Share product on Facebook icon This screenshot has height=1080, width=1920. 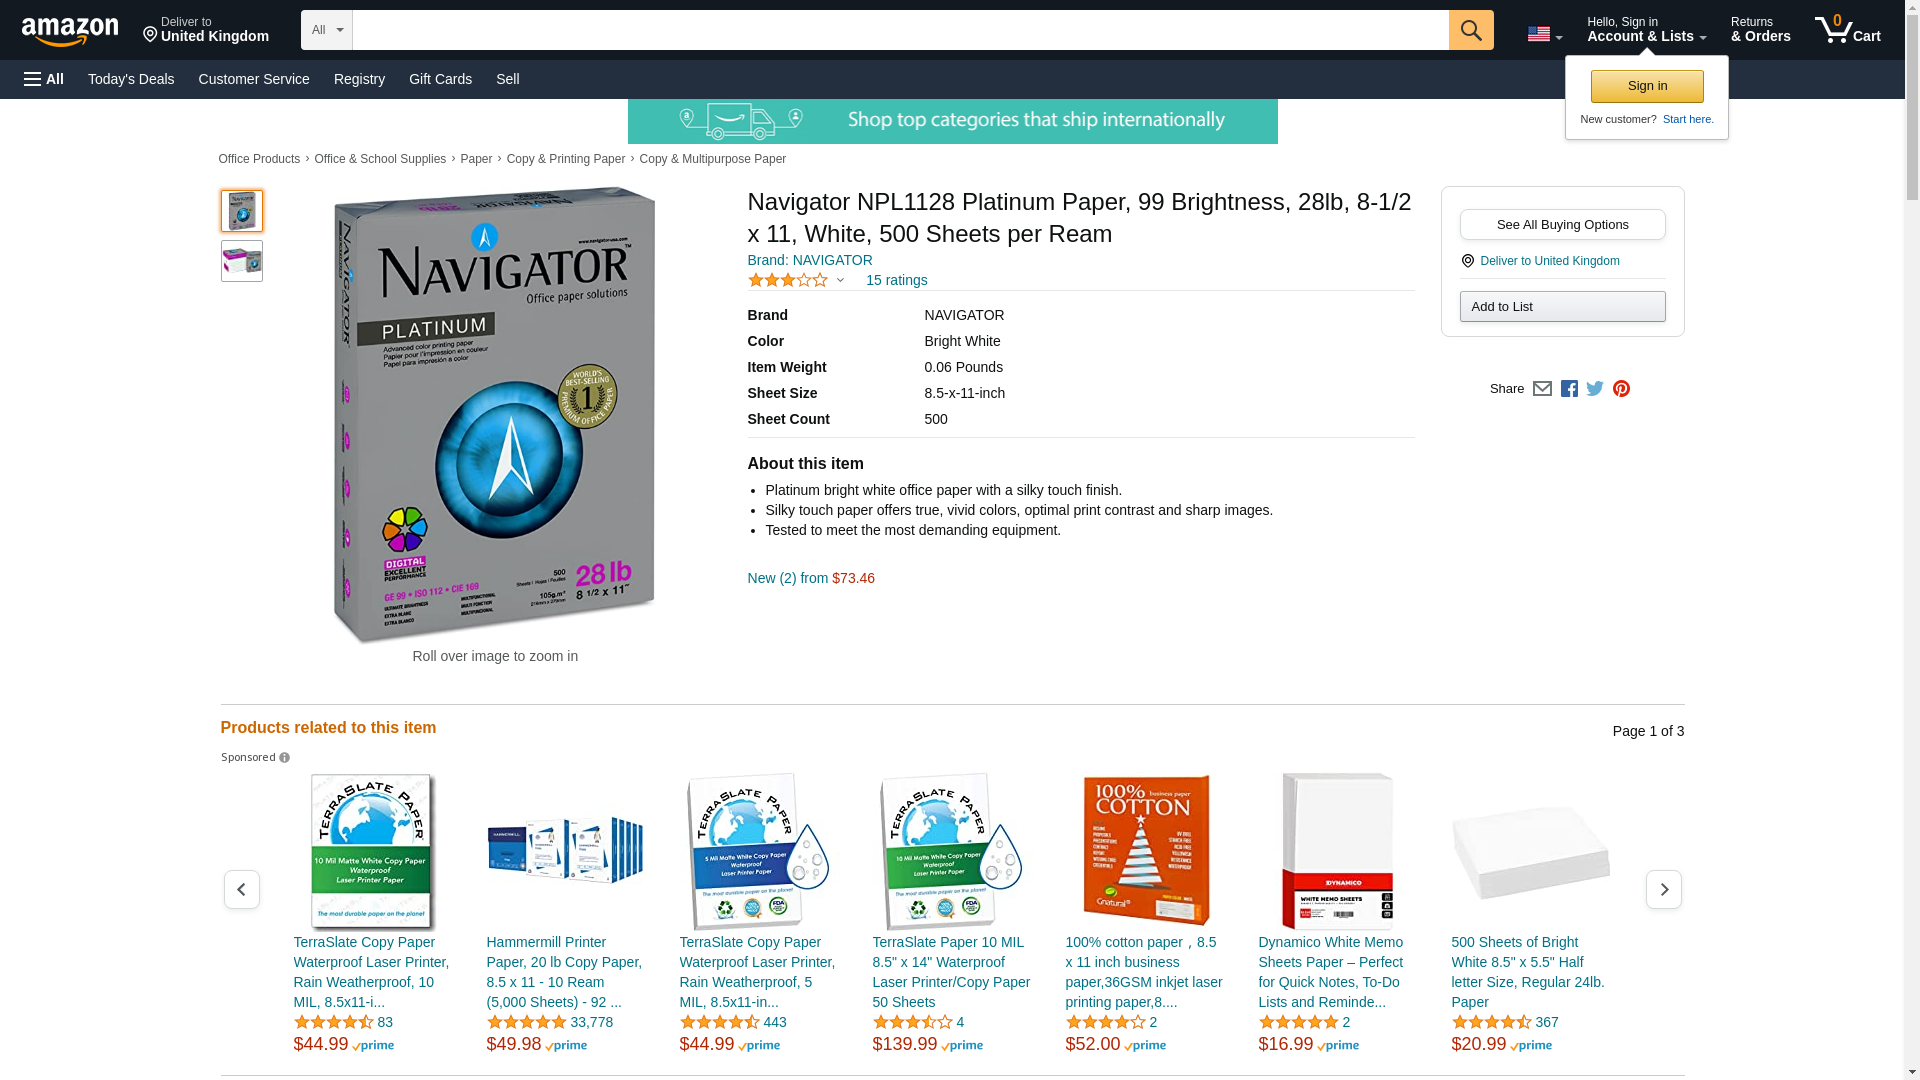1569,389
